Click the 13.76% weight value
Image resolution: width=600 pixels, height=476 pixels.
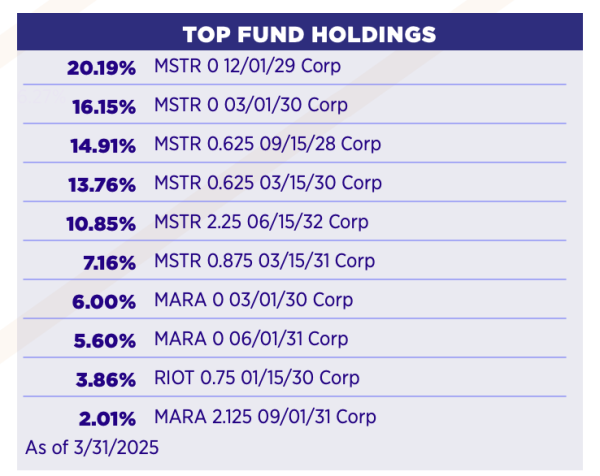coord(103,184)
